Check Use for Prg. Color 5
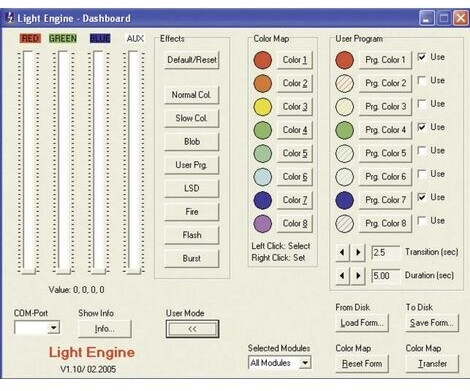Screen dimensions: 470x391 [422, 150]
